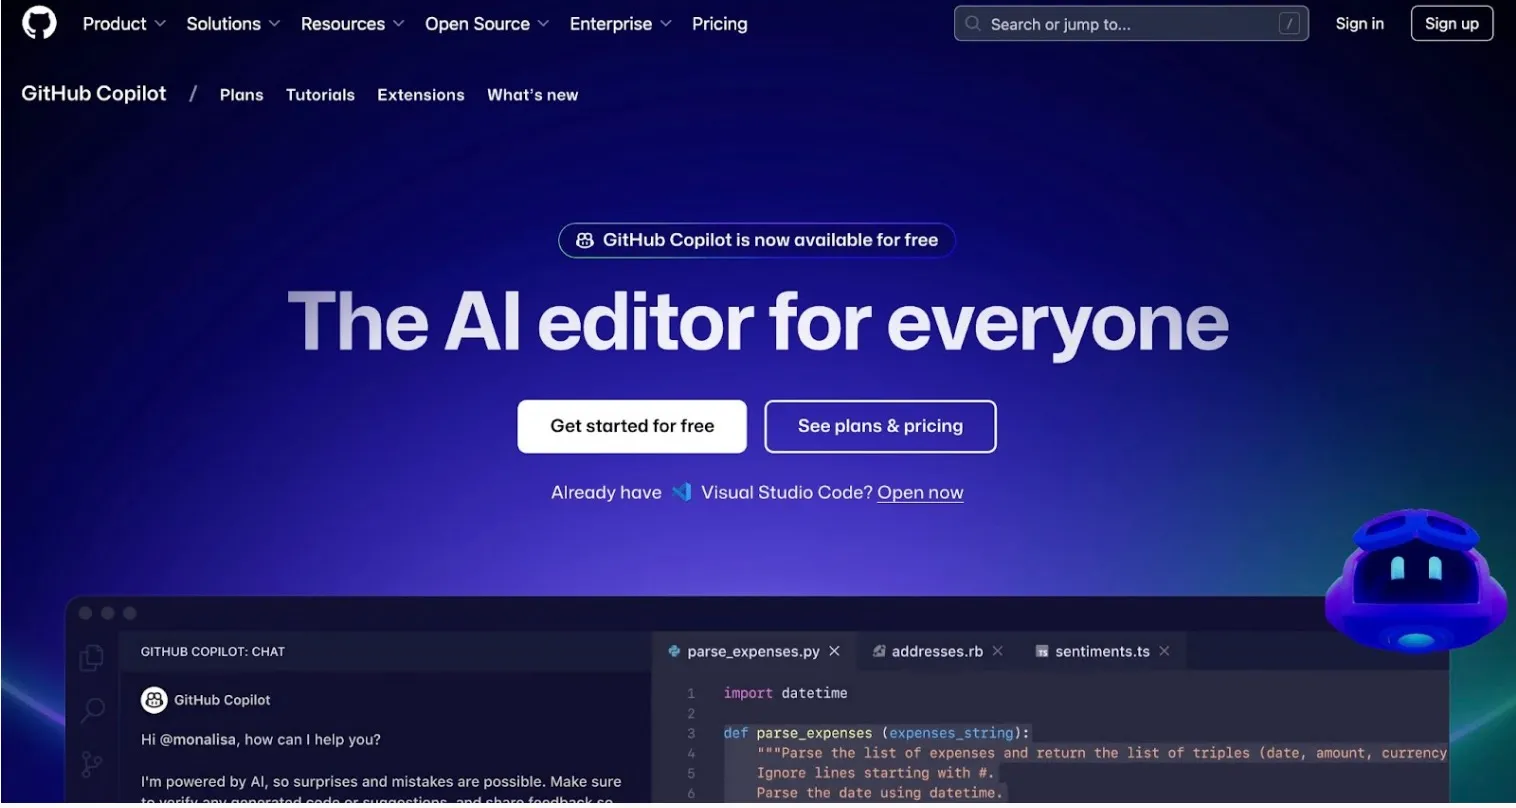Click the GitHub Copilot chat avatar
Screen dimensions: 1516x808
pyautogui.click(x=154, y=700)
